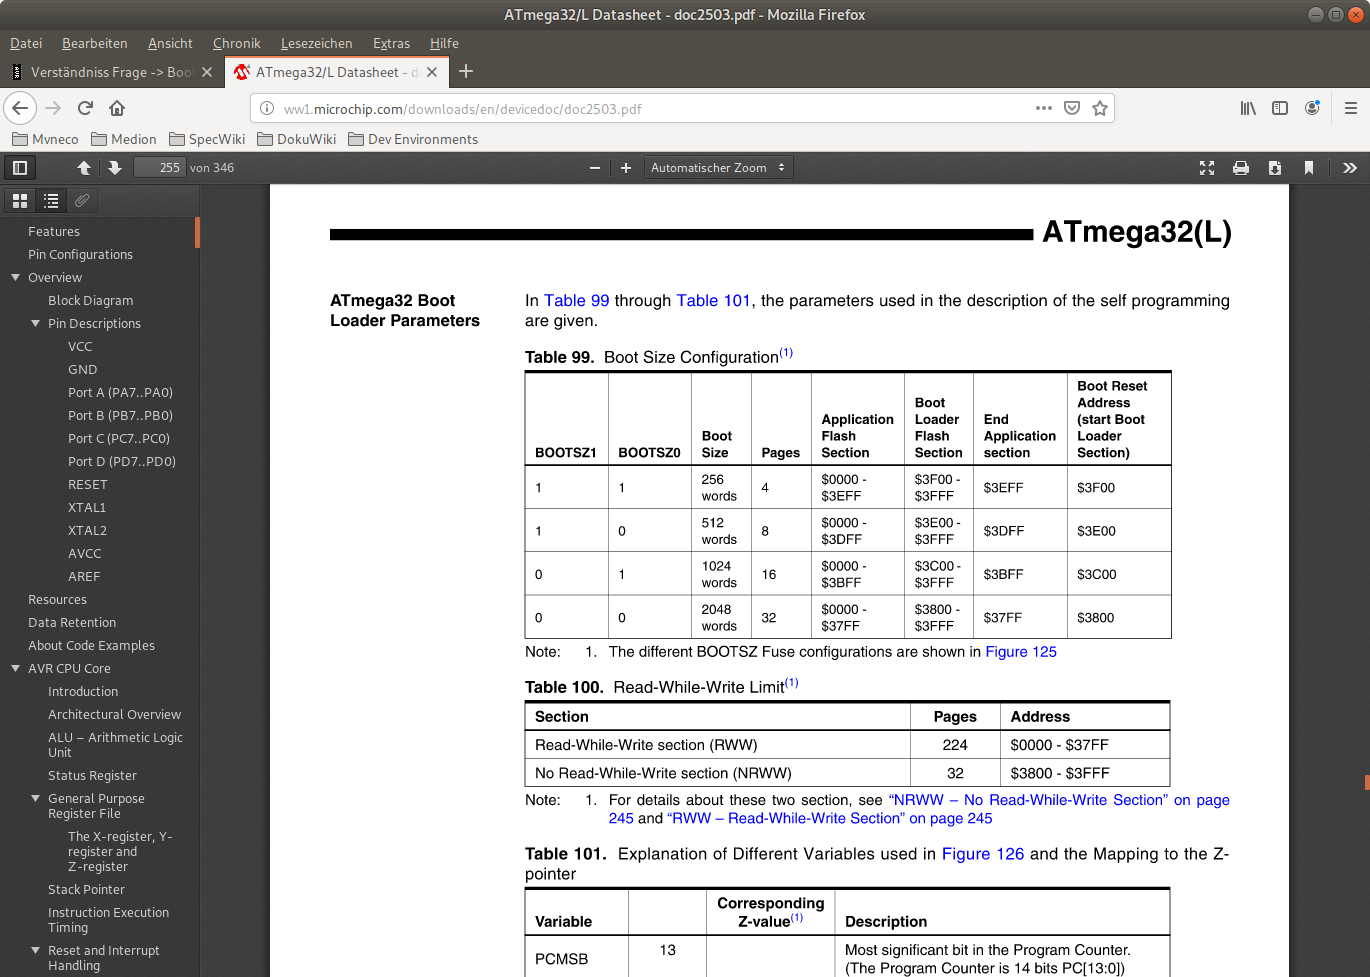Follow the Table 99 link

pyautogui.click(x=576, y=300)
